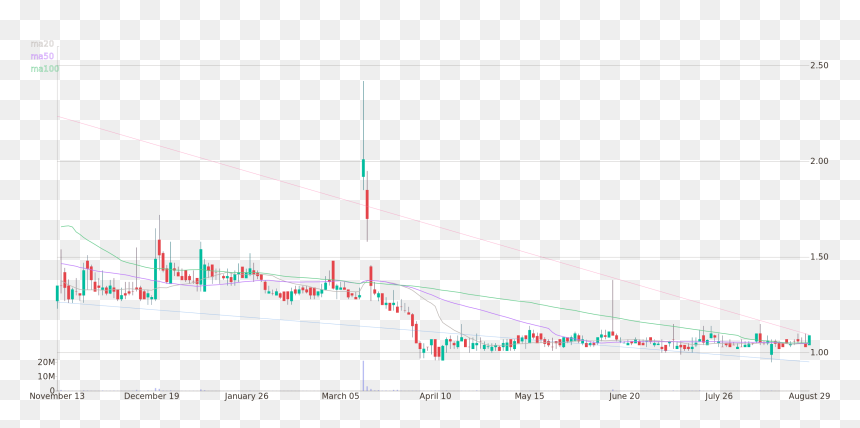
Task: Click the June 20 date label
Action: tap(624, 396)
